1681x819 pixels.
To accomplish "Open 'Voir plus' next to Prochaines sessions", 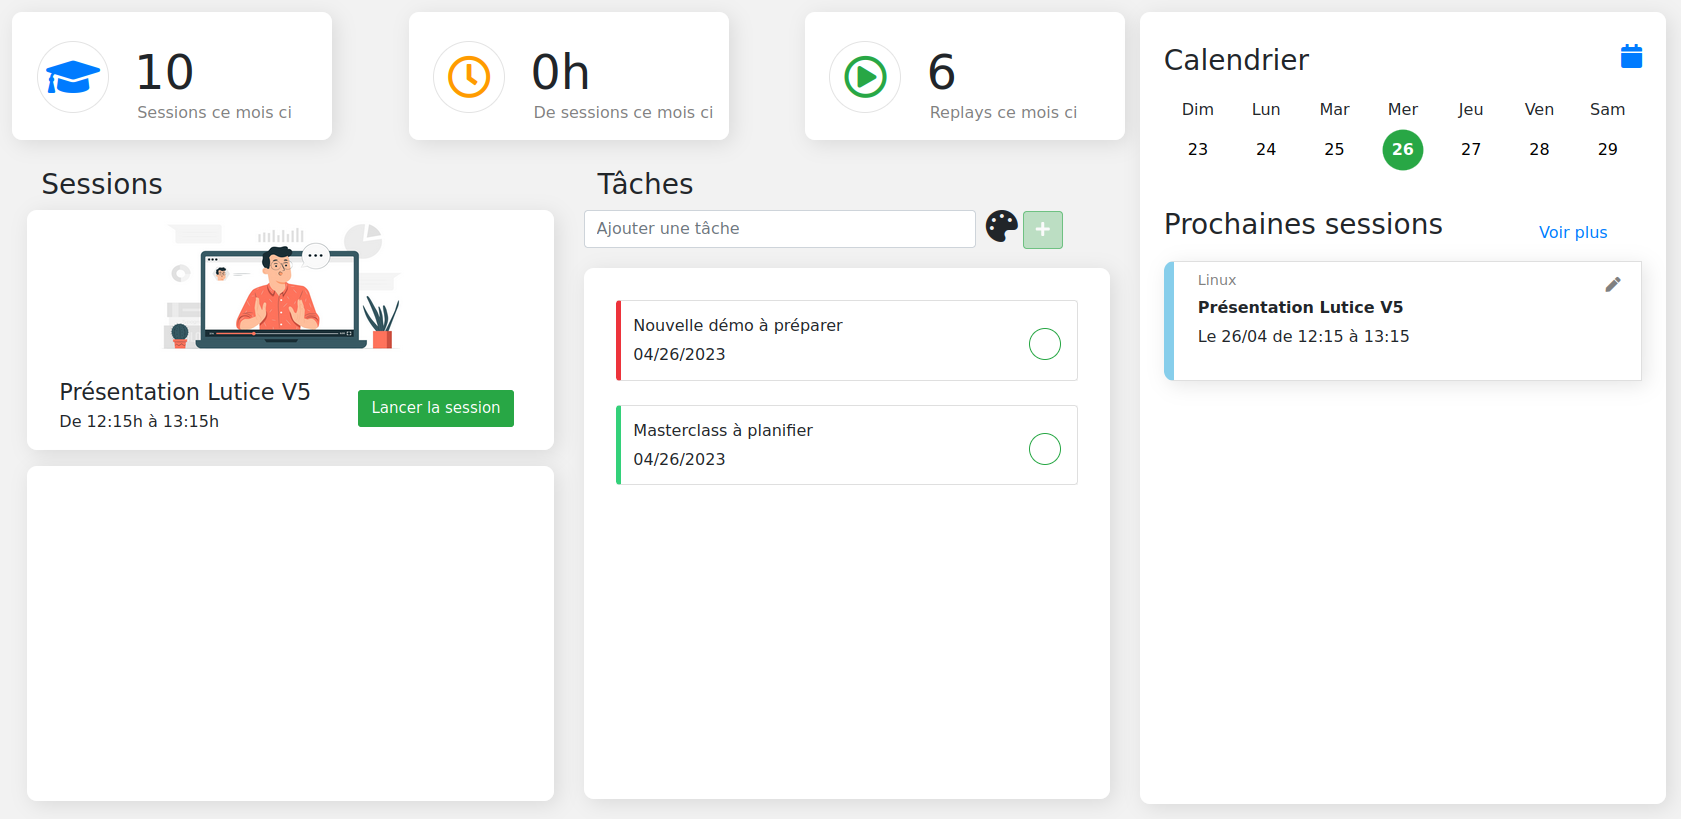I will coord(1573,232).
